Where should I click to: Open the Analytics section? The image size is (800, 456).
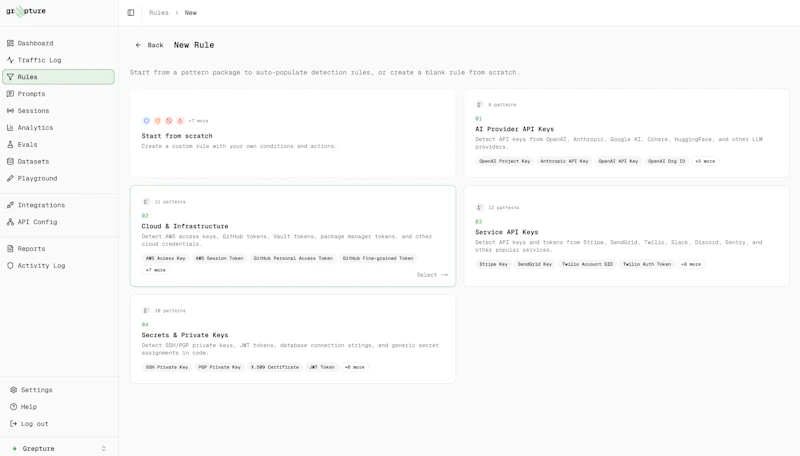[x=59, y=128]
